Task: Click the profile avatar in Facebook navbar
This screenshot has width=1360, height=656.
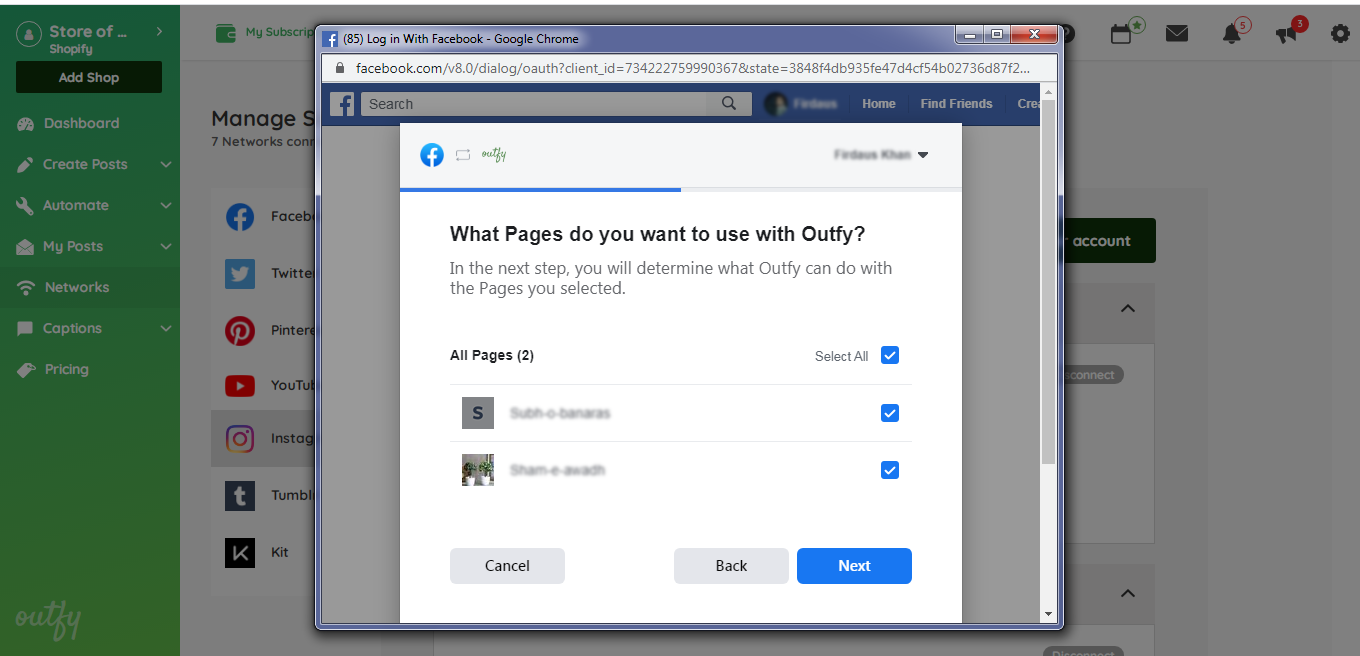Action: click(776, 104)
